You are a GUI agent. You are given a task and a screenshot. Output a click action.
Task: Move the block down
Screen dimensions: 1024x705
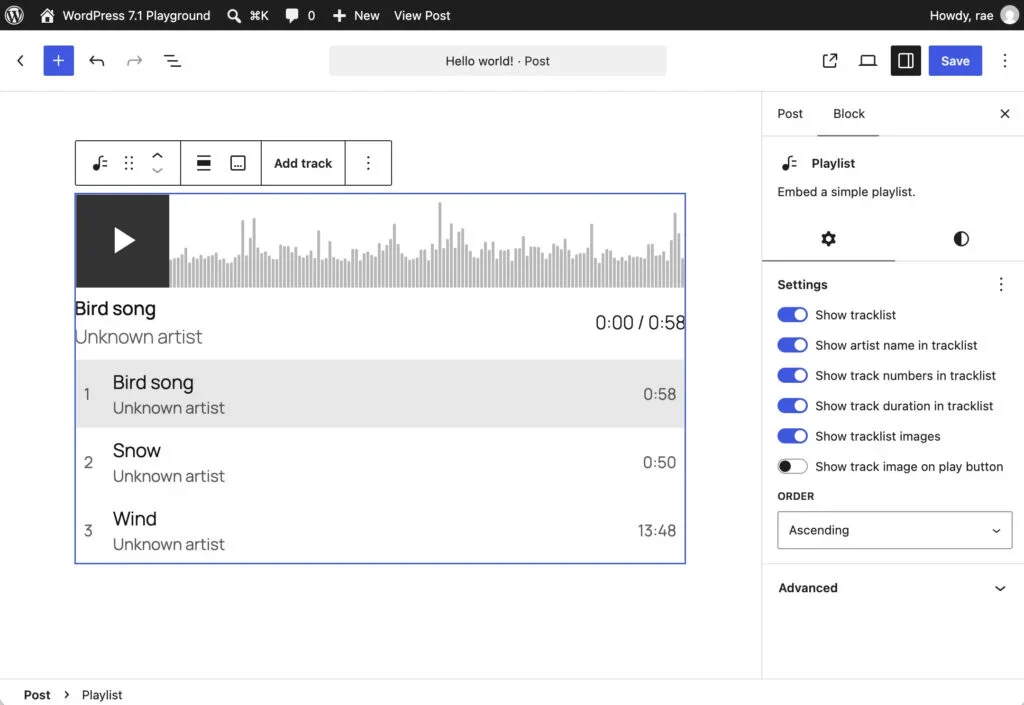tap(157, 171)
